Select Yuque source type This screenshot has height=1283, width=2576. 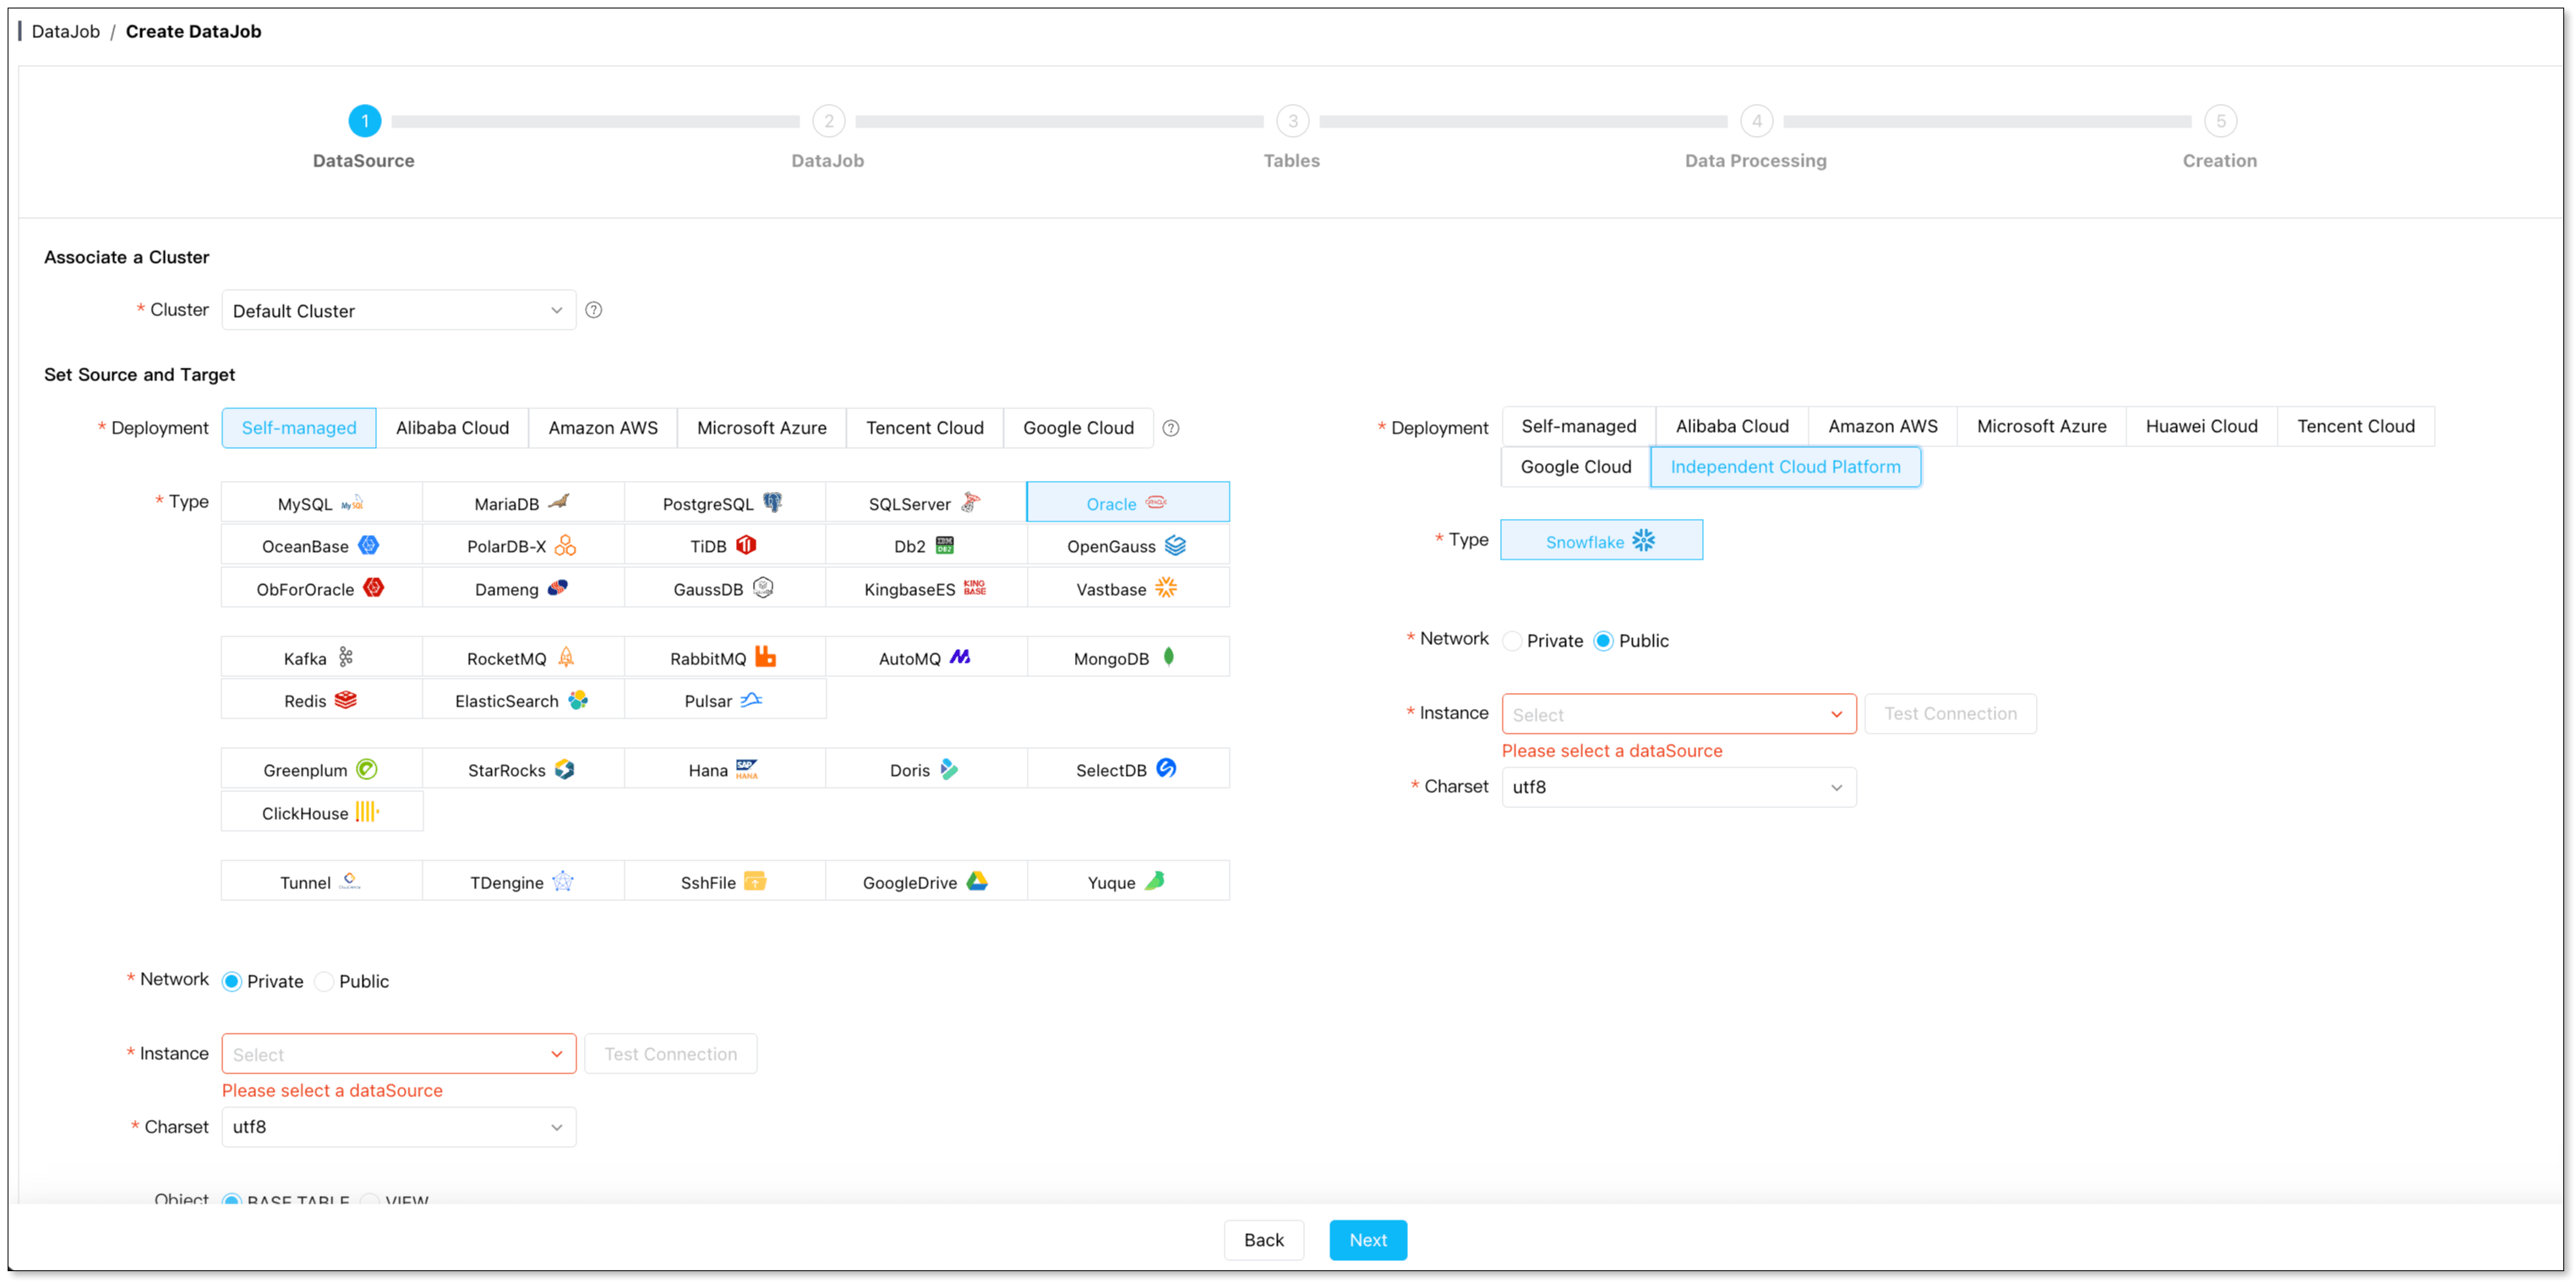coord(1128,882)
